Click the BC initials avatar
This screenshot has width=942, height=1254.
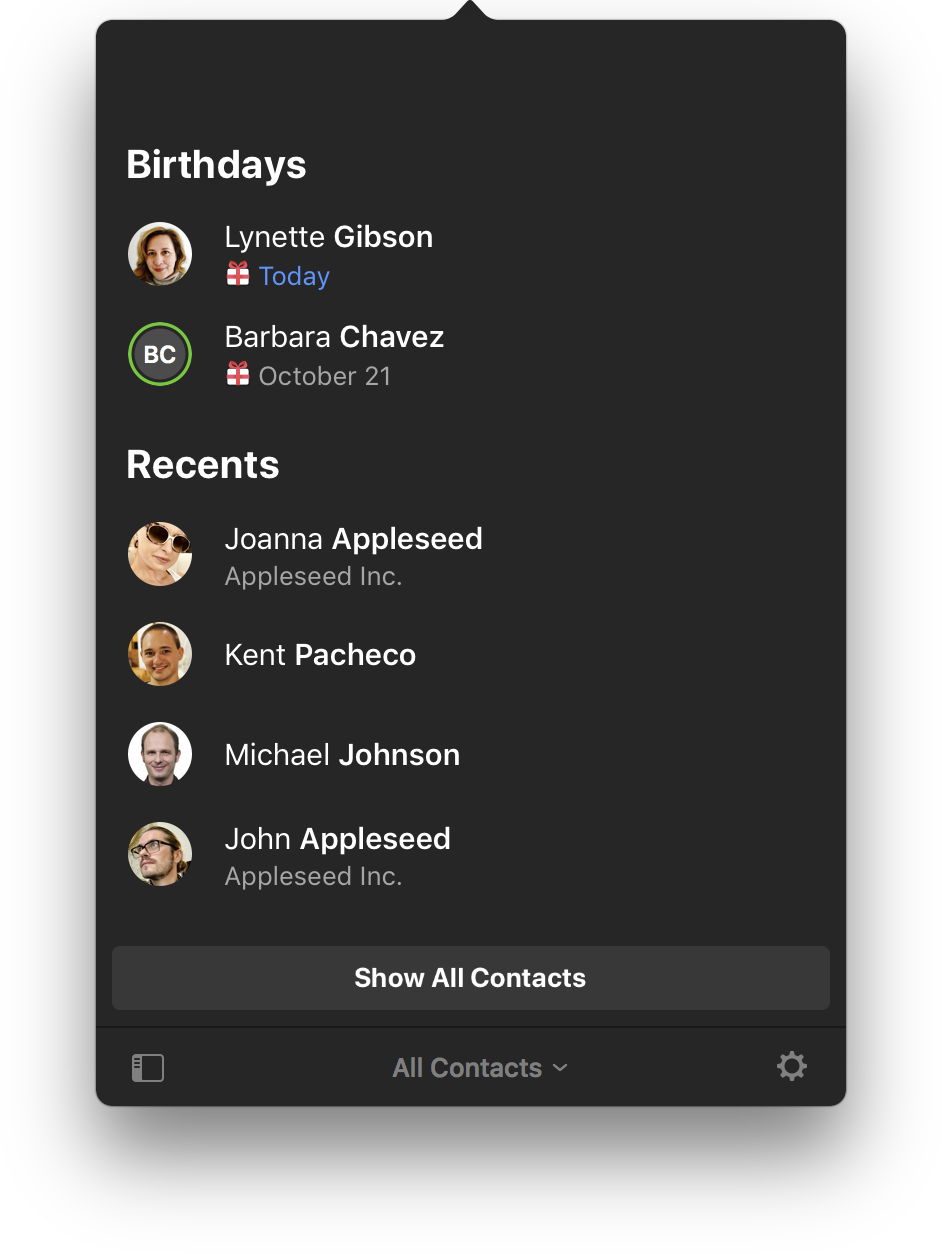(160, 354)
